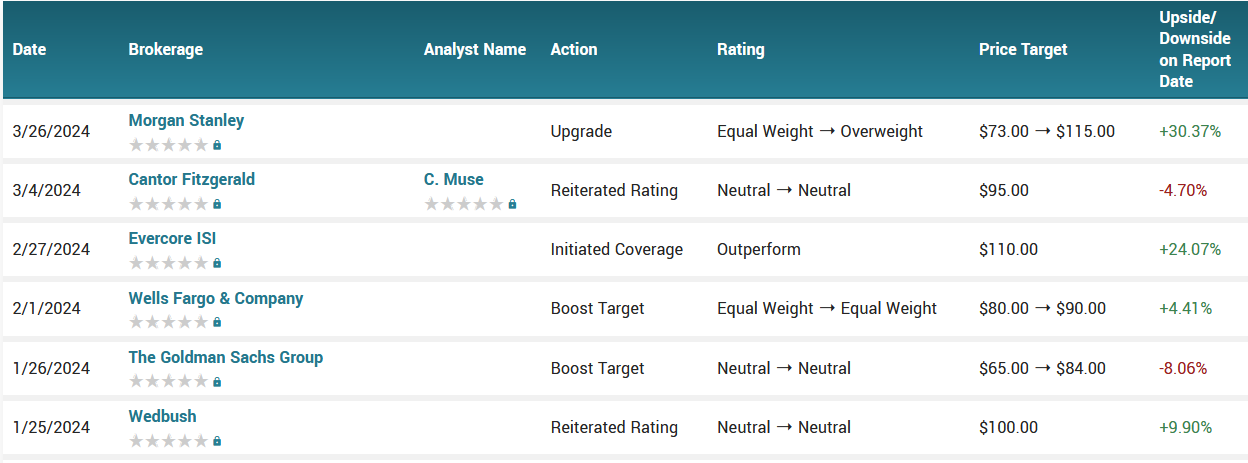This screenshot has width=1248, height=463.
Task: Click the star rating under C. Muse
Action: [x=464, y=204]
